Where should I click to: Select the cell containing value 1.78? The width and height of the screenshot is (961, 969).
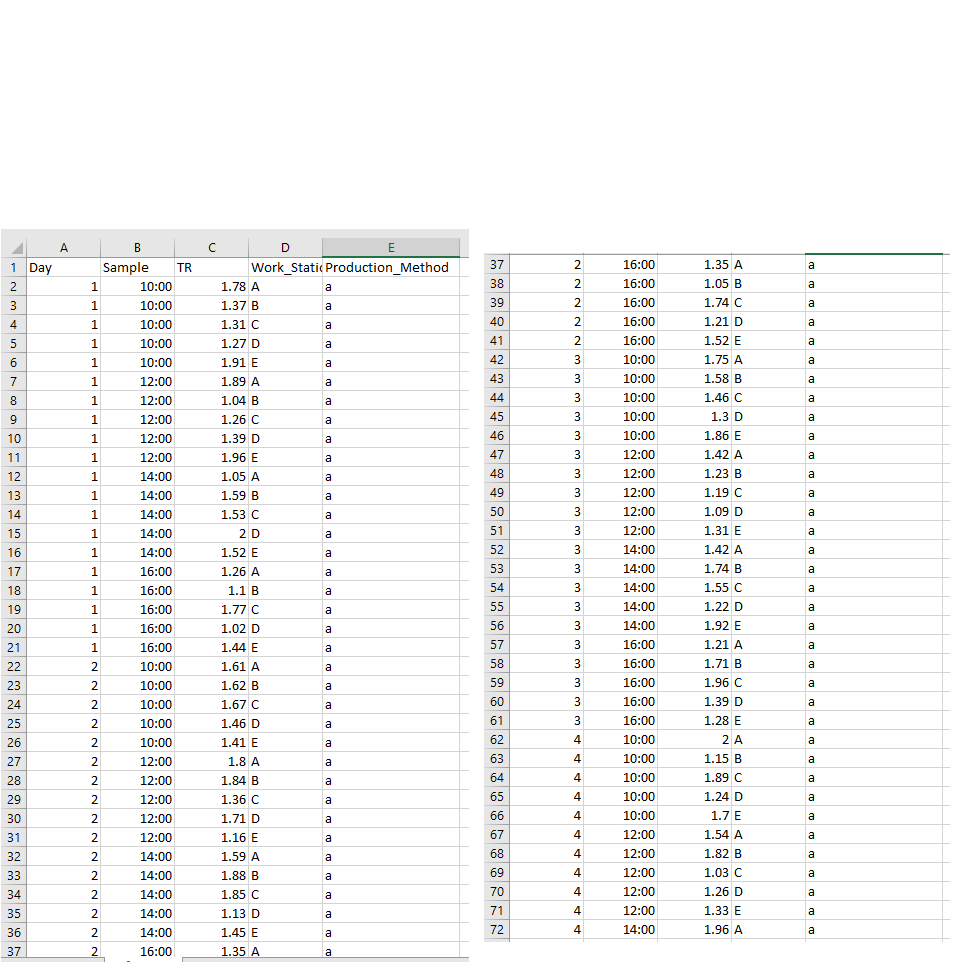[211, 286]
